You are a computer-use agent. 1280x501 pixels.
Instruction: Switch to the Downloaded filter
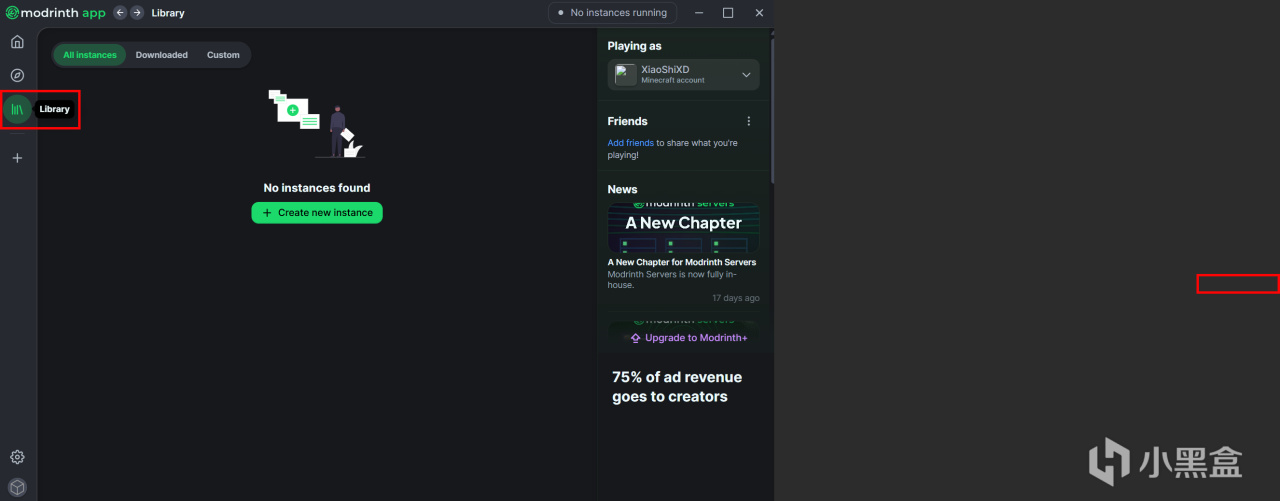(162, 55)
